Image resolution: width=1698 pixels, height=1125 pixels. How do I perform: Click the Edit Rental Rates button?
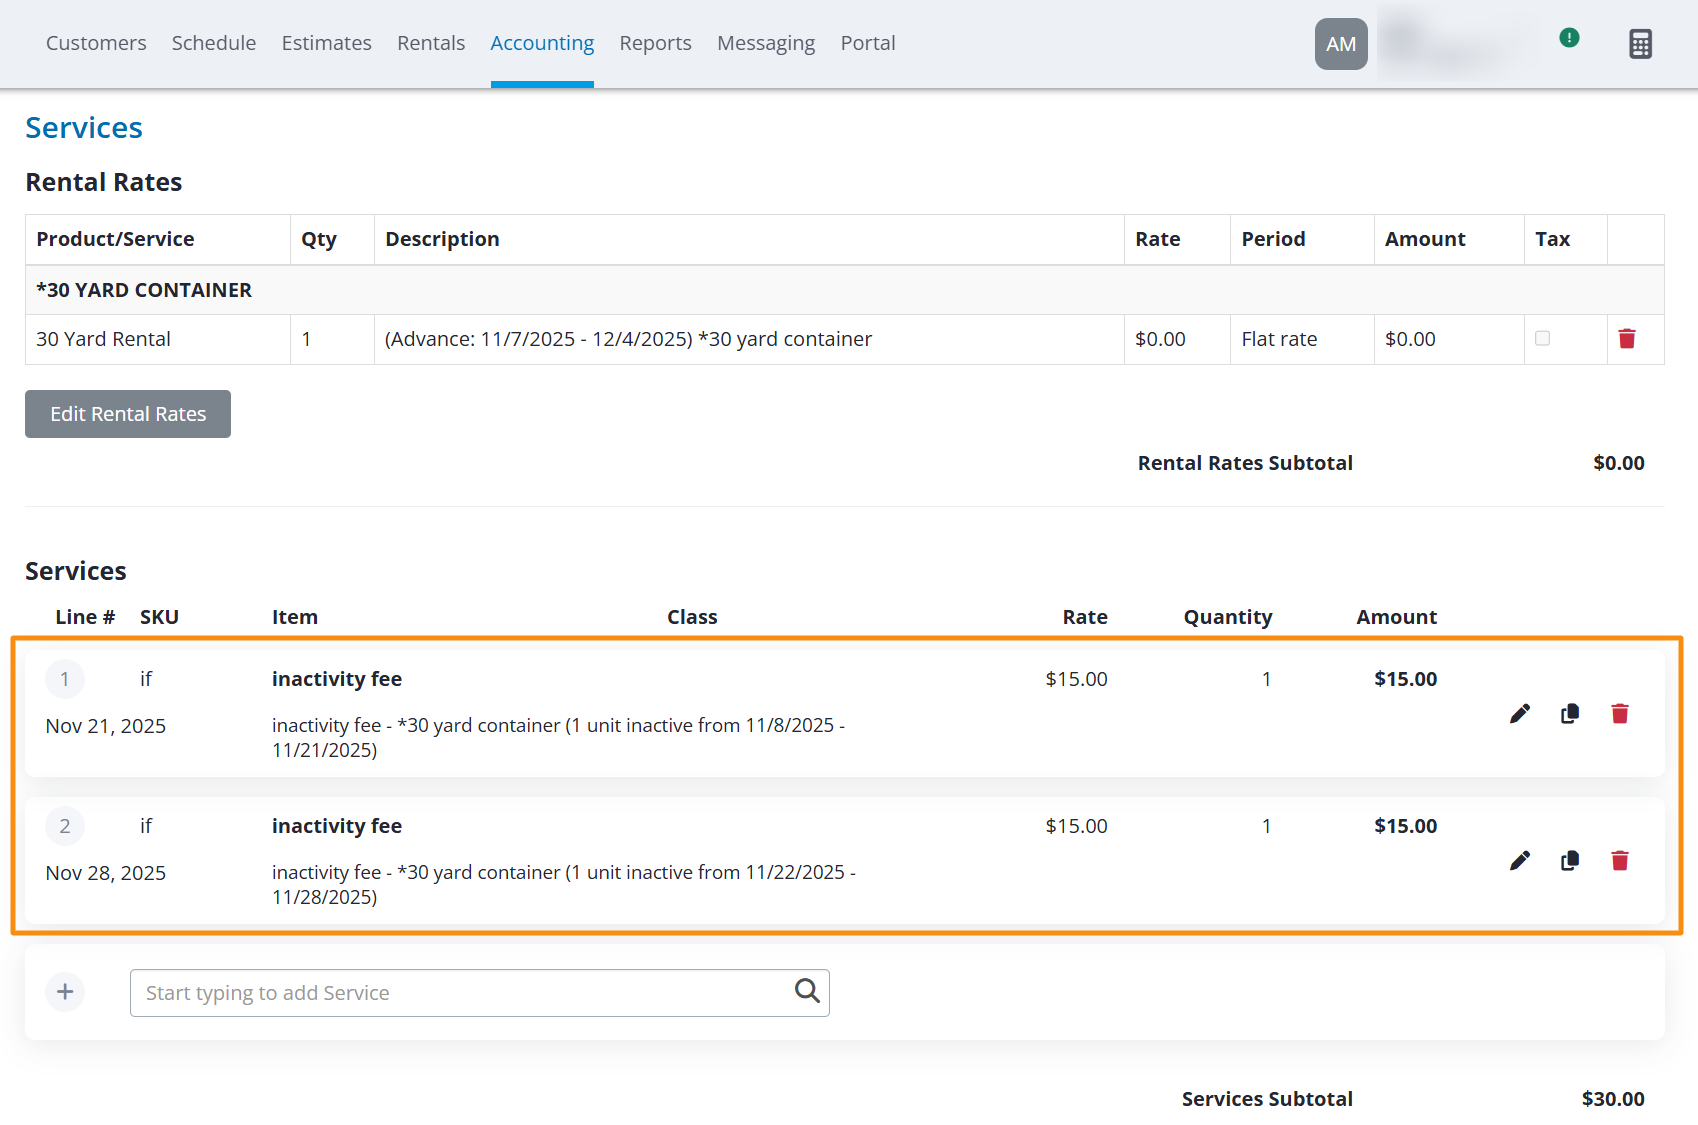[x=128, y=414]
